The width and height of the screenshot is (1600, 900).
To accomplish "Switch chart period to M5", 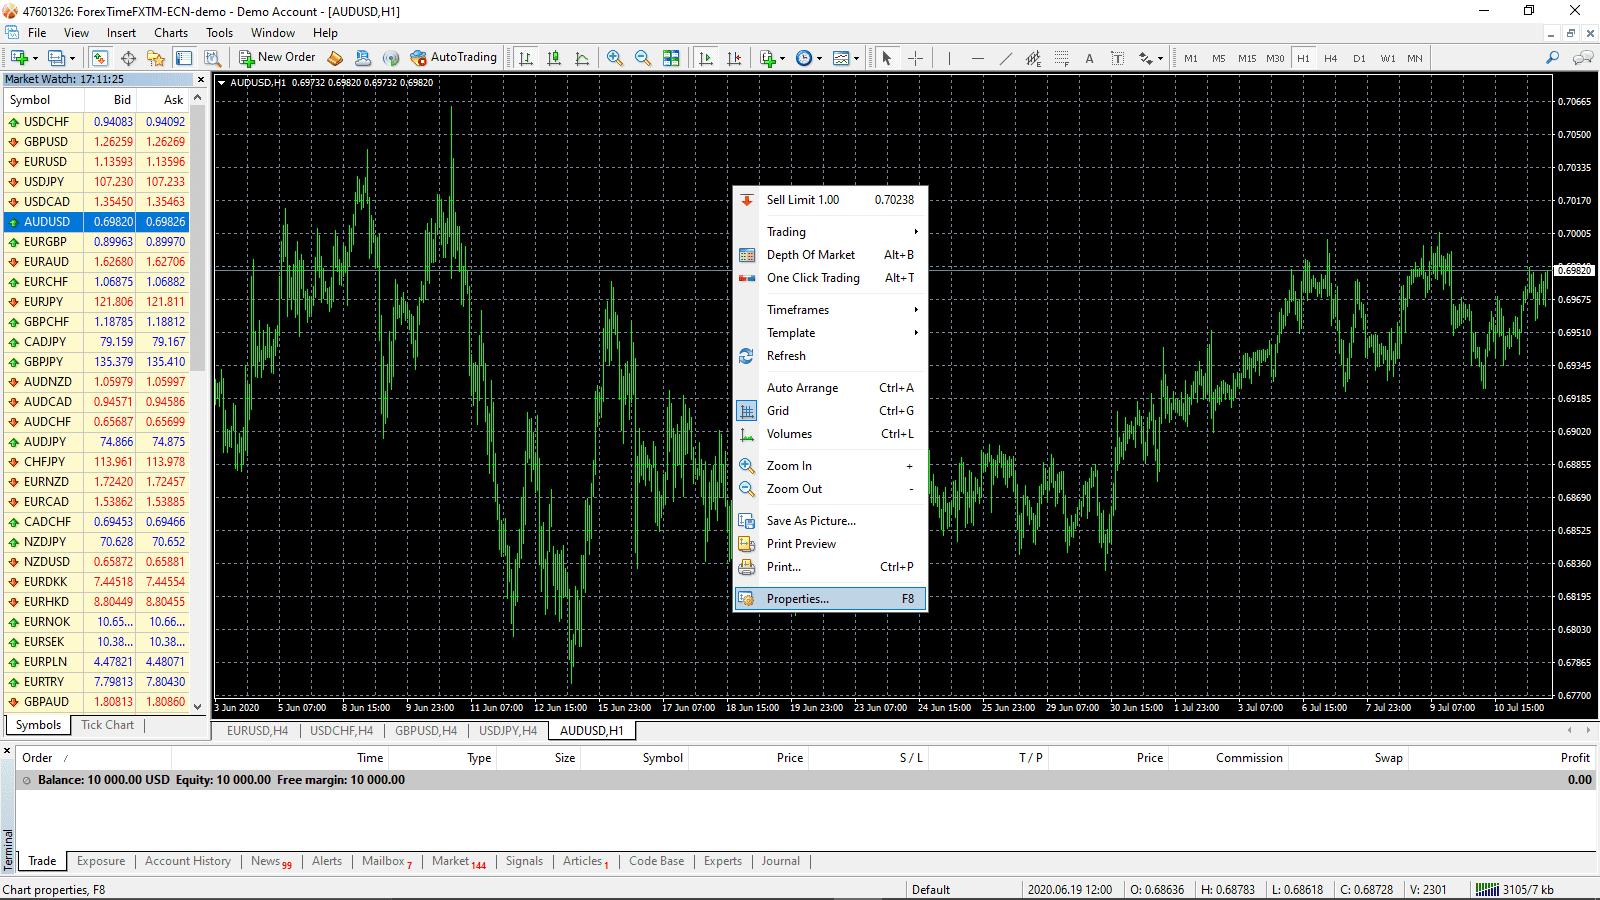I will [1218, 58].
